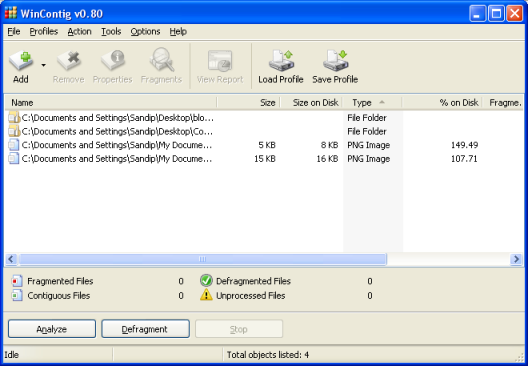Open the Add button dropdown arrow
This screenshot has width=528, height=366.
(43, 65)
